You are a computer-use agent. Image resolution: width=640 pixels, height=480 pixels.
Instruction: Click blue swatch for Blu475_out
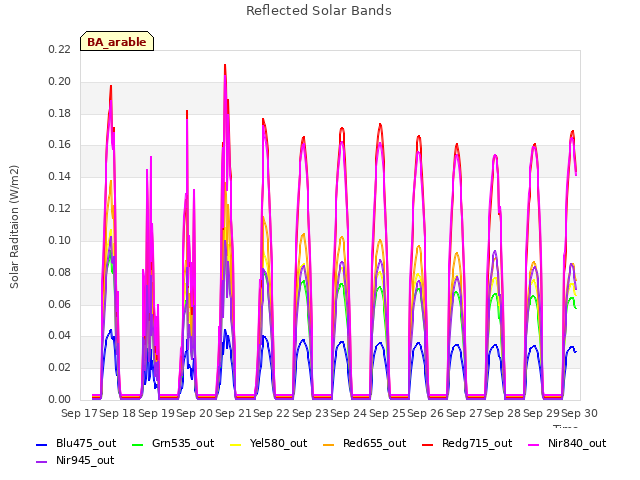[42, 444]
